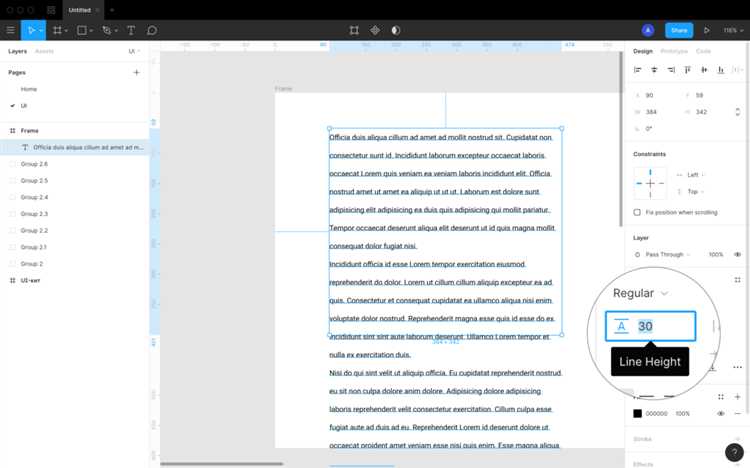Viewport: 750px width, 468px height.
Task: Switch to the Layers tab
Action: click(x=17, y=51)
